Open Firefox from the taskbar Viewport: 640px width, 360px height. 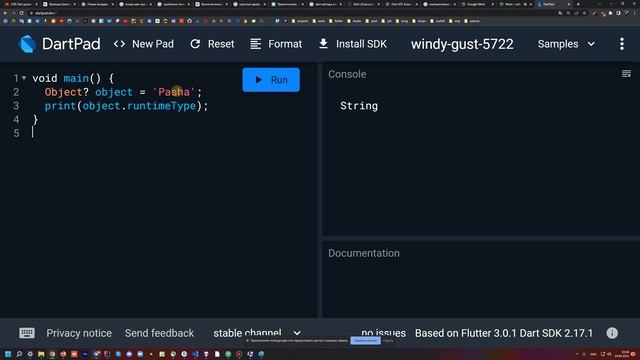pyautogui.click(x=63, y=354)
